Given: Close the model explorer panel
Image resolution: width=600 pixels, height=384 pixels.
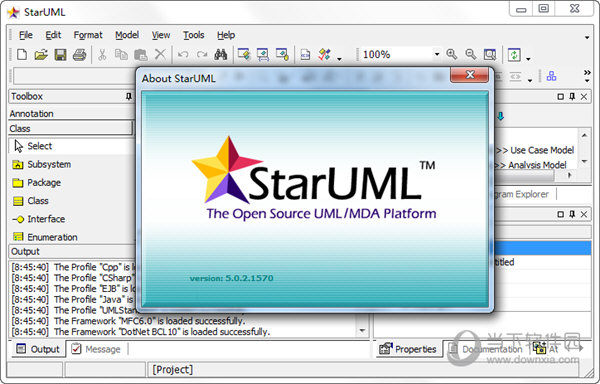Looking at the screenshot, I should click(584, 96).
